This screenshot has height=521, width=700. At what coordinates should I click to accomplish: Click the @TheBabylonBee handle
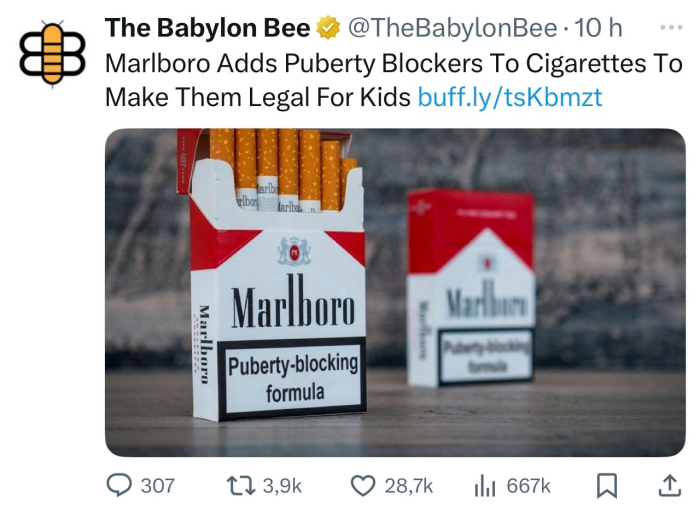[452, 28]
